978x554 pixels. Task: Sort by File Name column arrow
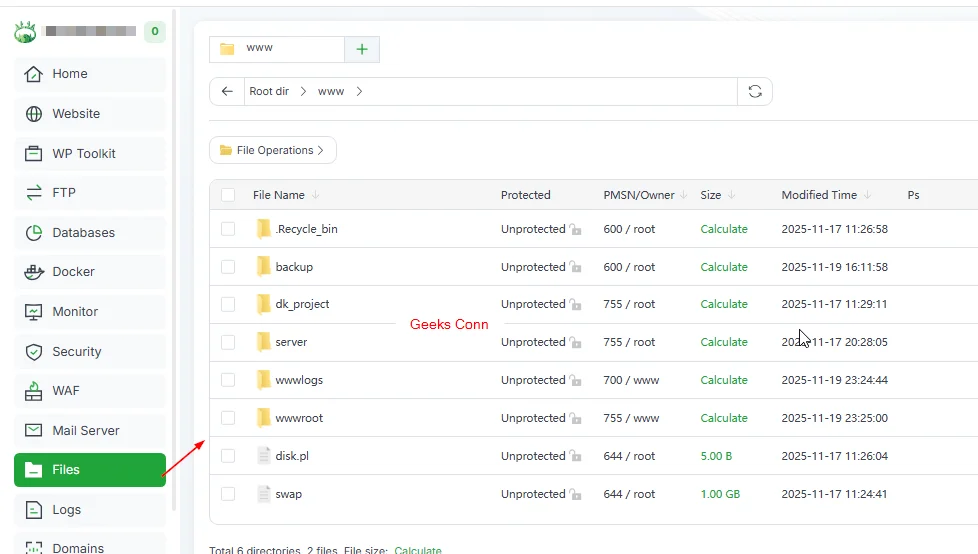click(316, 195)
